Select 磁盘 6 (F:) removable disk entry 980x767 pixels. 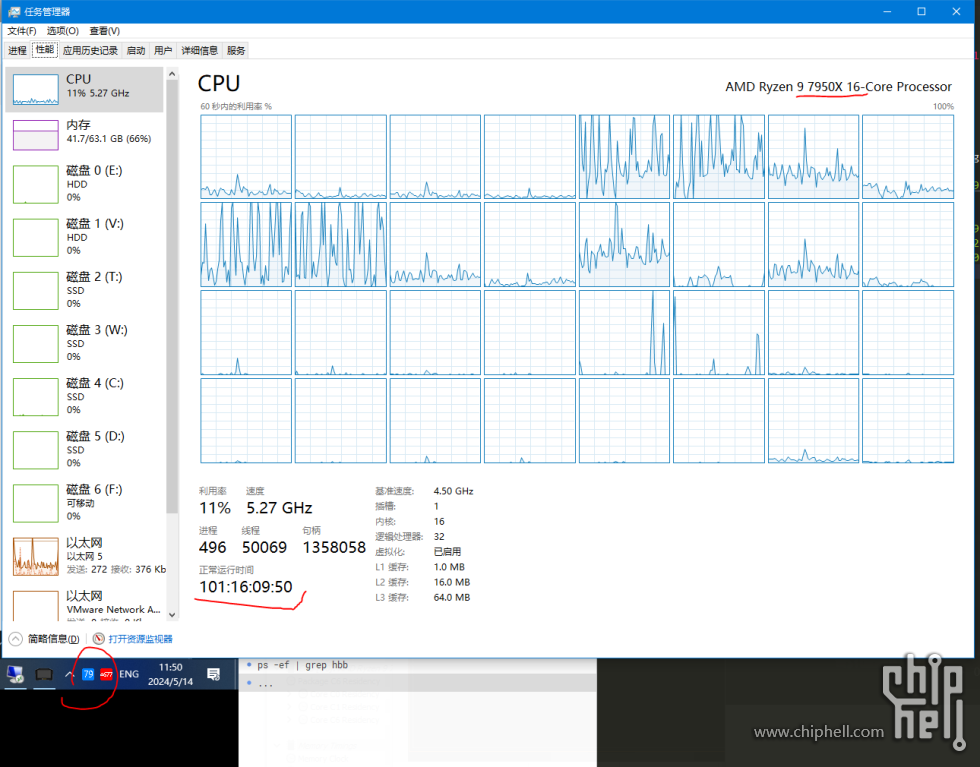click(84, 503)
